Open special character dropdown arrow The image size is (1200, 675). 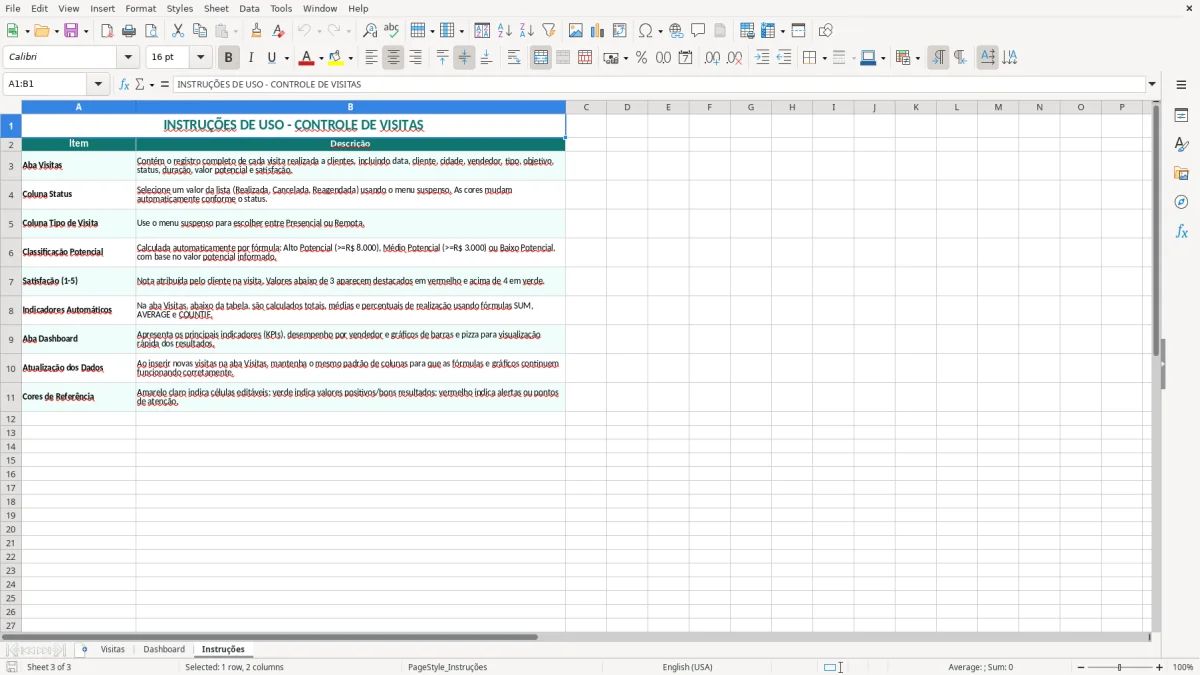tap(660, 31)
